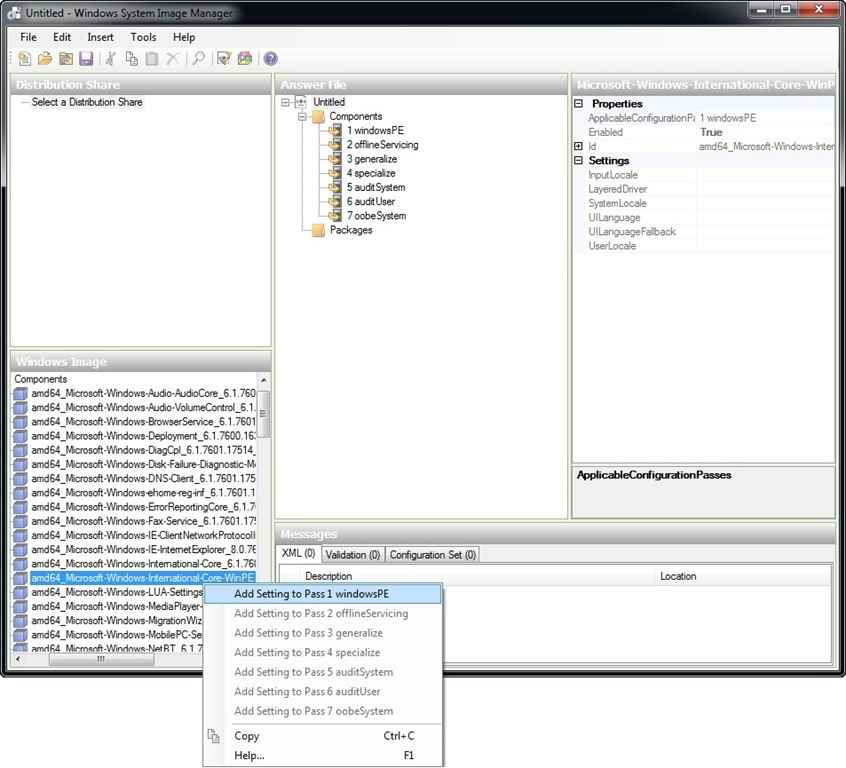Click the Paste clipboard icon in toolbar
Viewport: 846px width, 768px height.
152,58
